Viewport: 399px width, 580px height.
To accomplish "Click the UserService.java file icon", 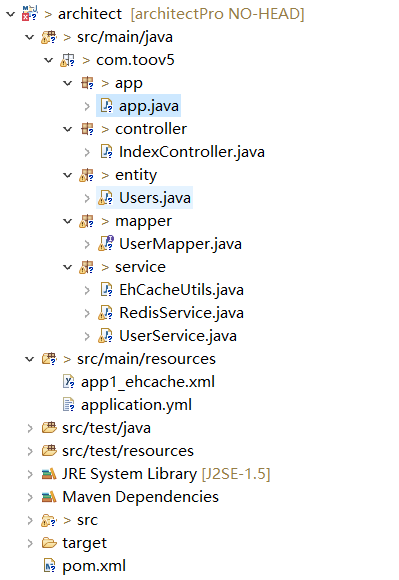I will pyautogui.click(x=105, y=336).
